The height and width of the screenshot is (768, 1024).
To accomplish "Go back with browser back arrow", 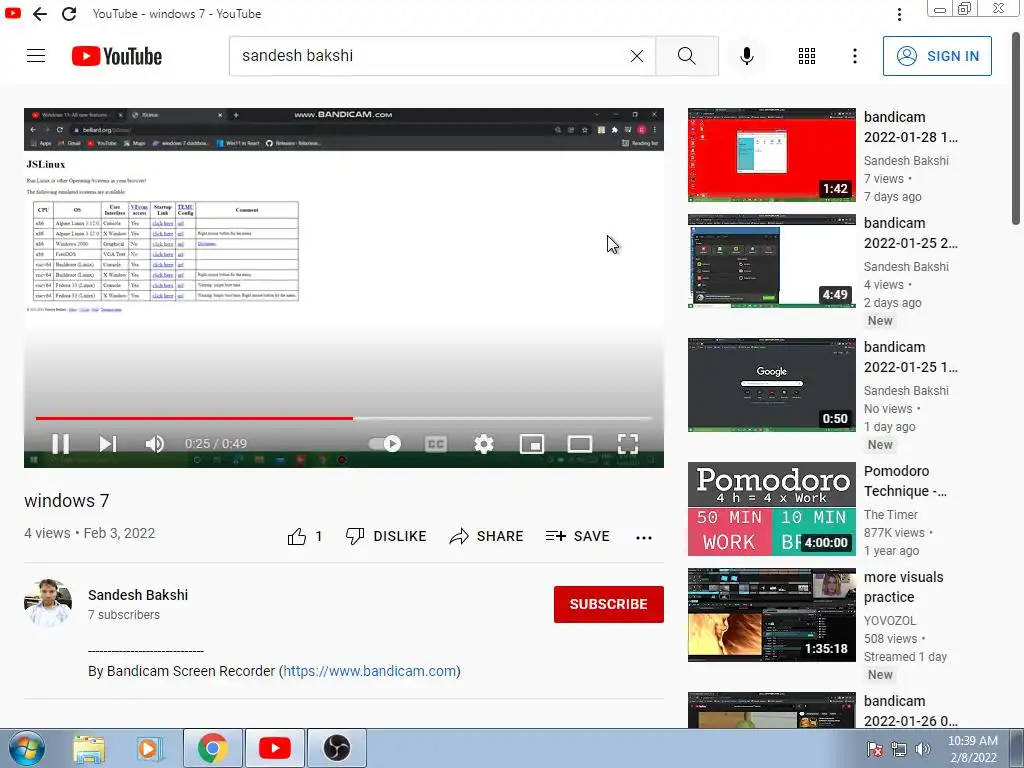I will pyautogui.click(x=40, y=14).
